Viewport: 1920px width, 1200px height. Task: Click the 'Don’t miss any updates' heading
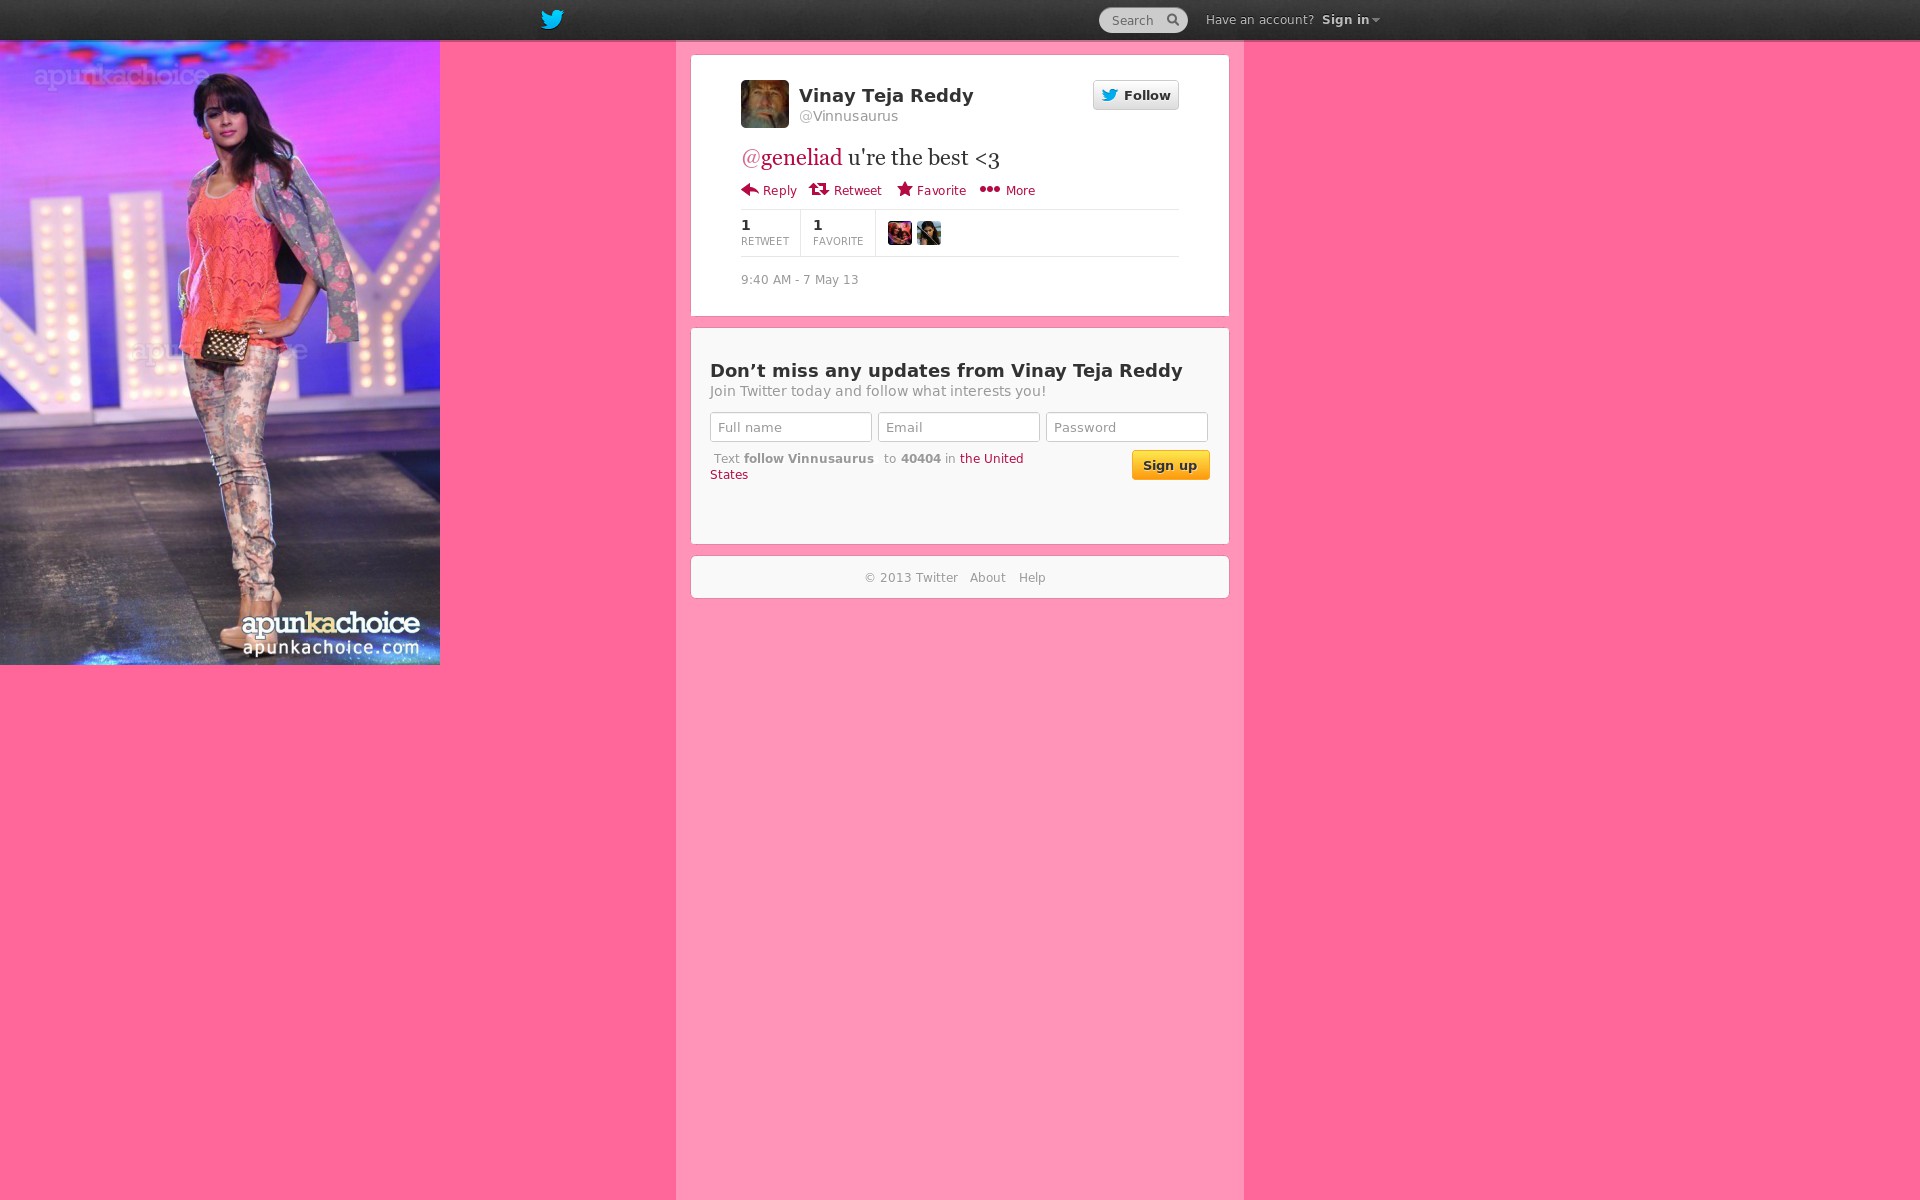point(946,371)
